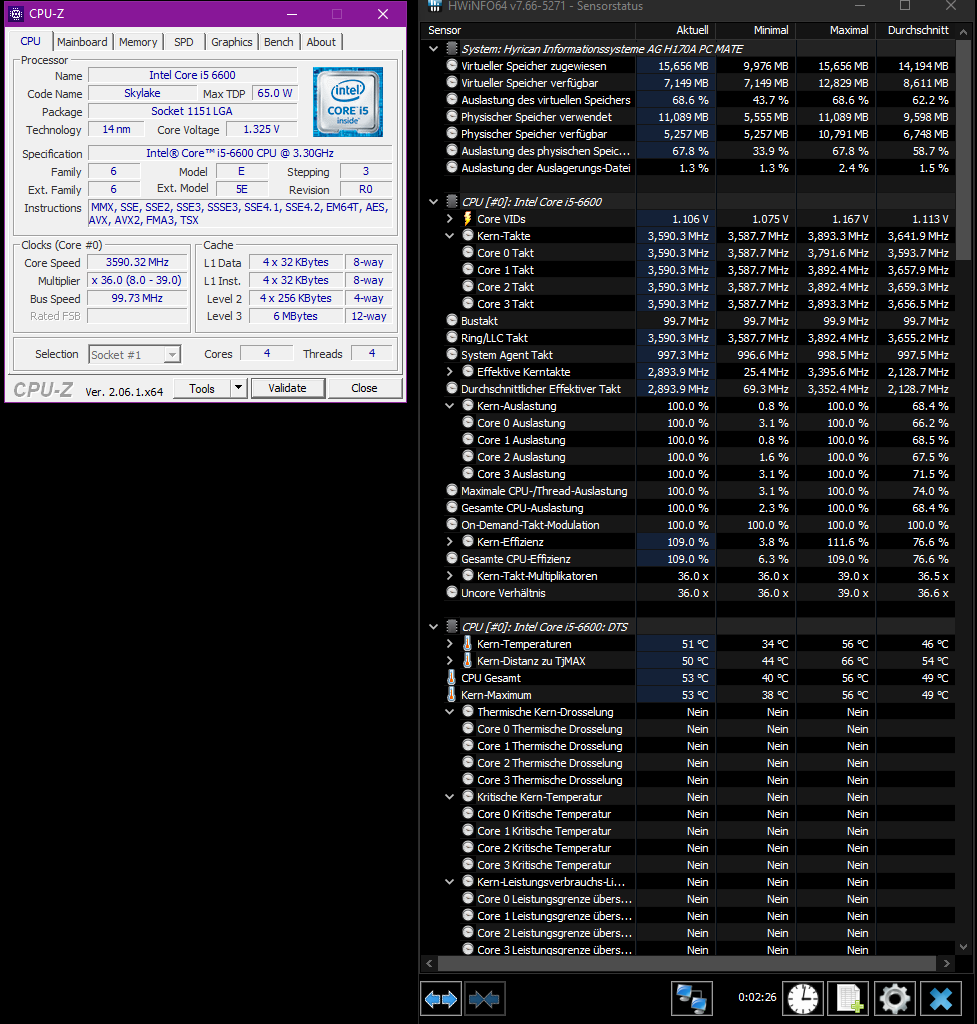Select the Core 2 Thermische Drosselung row
This screenshot has width=977, height=1024.
coord(688,763)
